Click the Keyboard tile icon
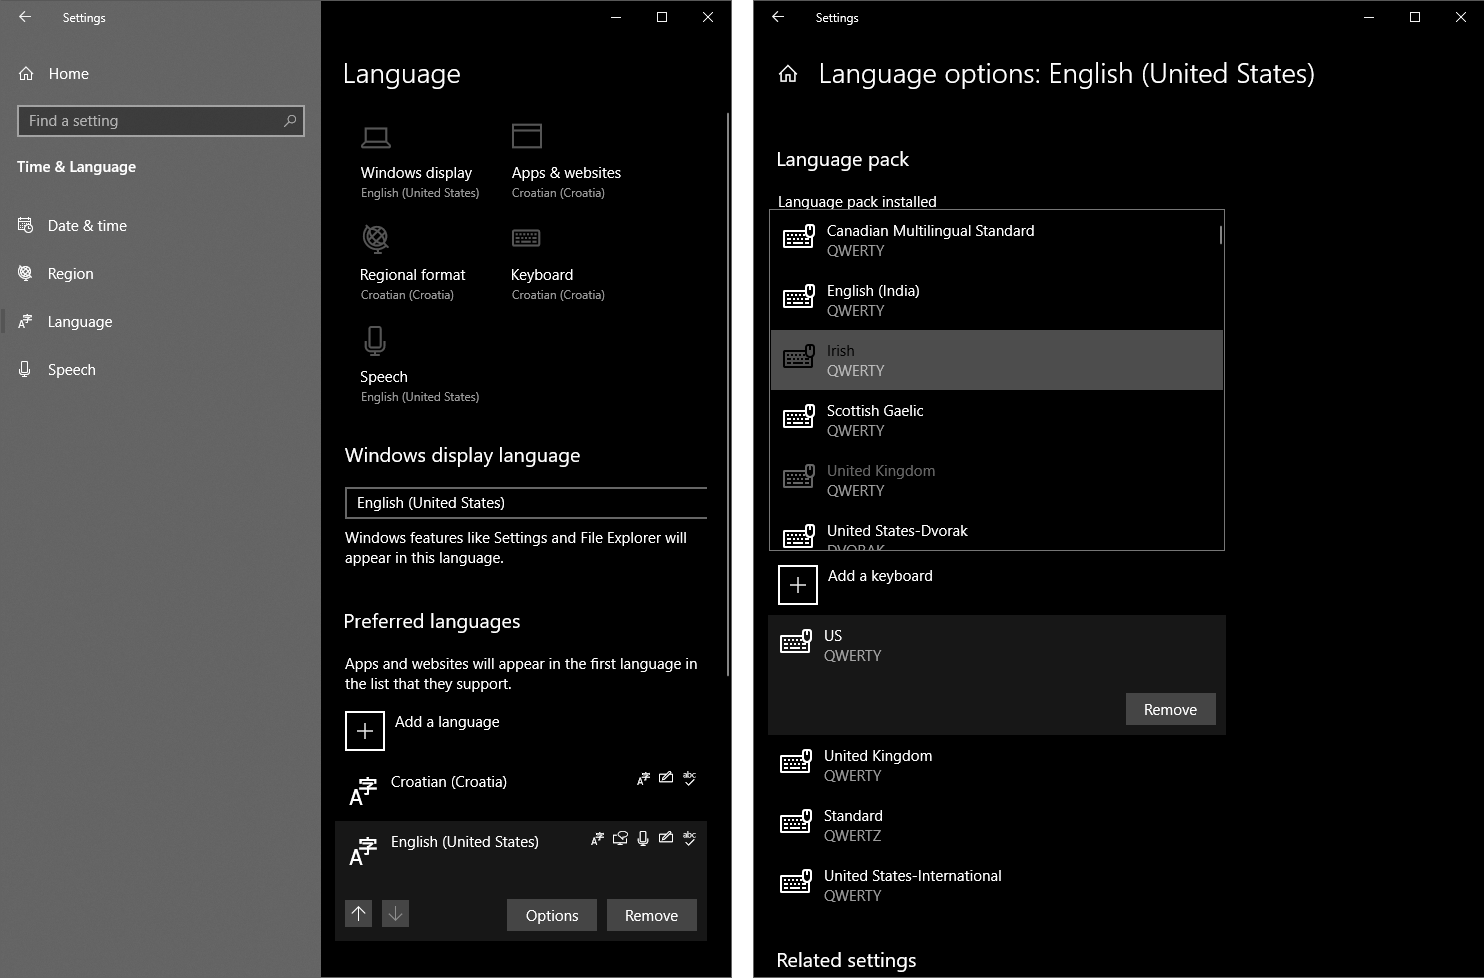 point(526,238)
